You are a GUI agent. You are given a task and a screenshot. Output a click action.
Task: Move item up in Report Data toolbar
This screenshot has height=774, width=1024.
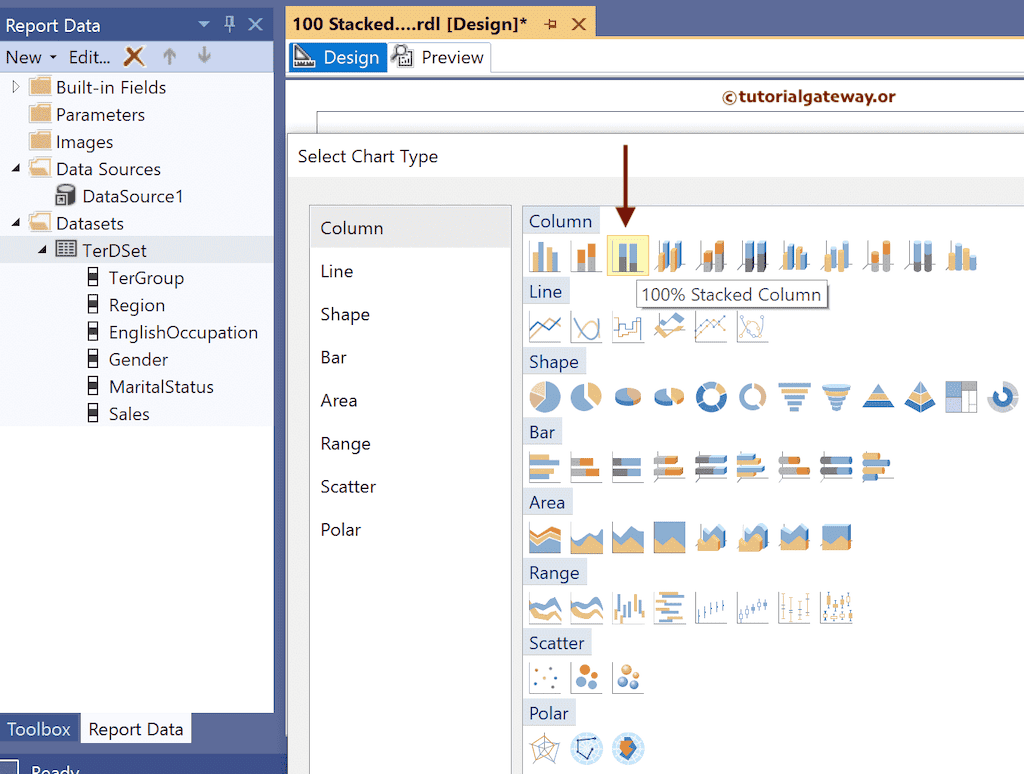coord(169,56)
